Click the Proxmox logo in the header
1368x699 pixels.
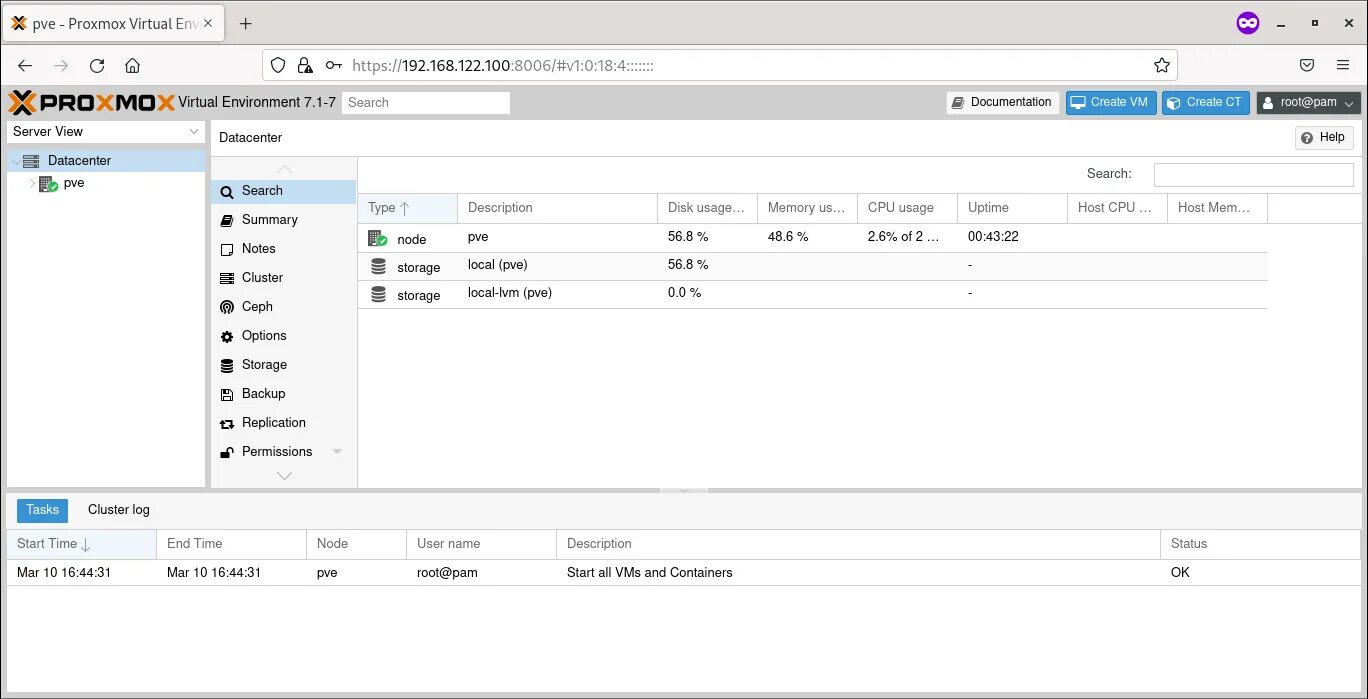91,102
